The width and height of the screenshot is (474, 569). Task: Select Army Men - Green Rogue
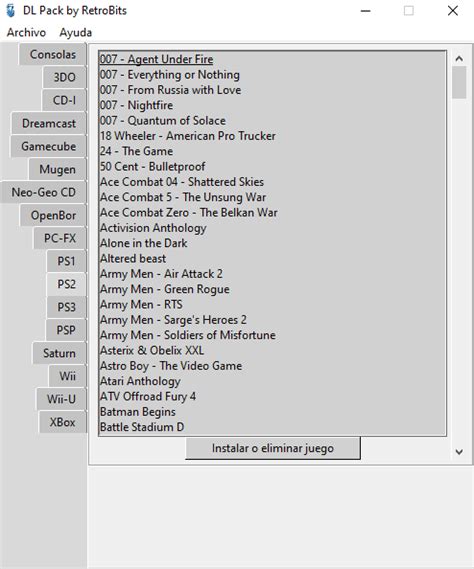[272, 289]
